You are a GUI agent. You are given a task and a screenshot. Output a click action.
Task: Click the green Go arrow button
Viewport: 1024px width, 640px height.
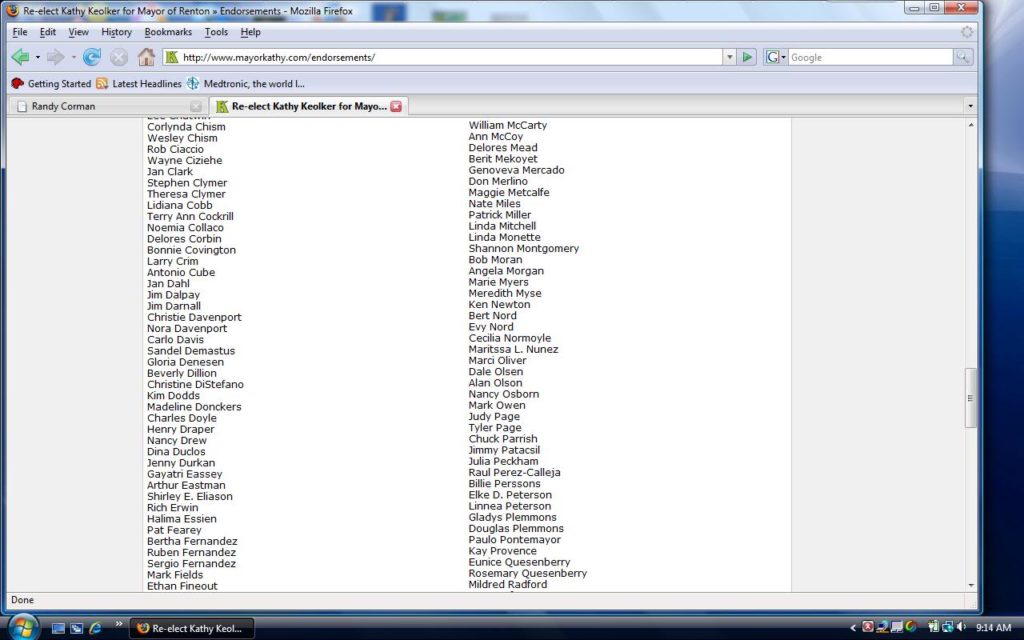pos(747,57)
